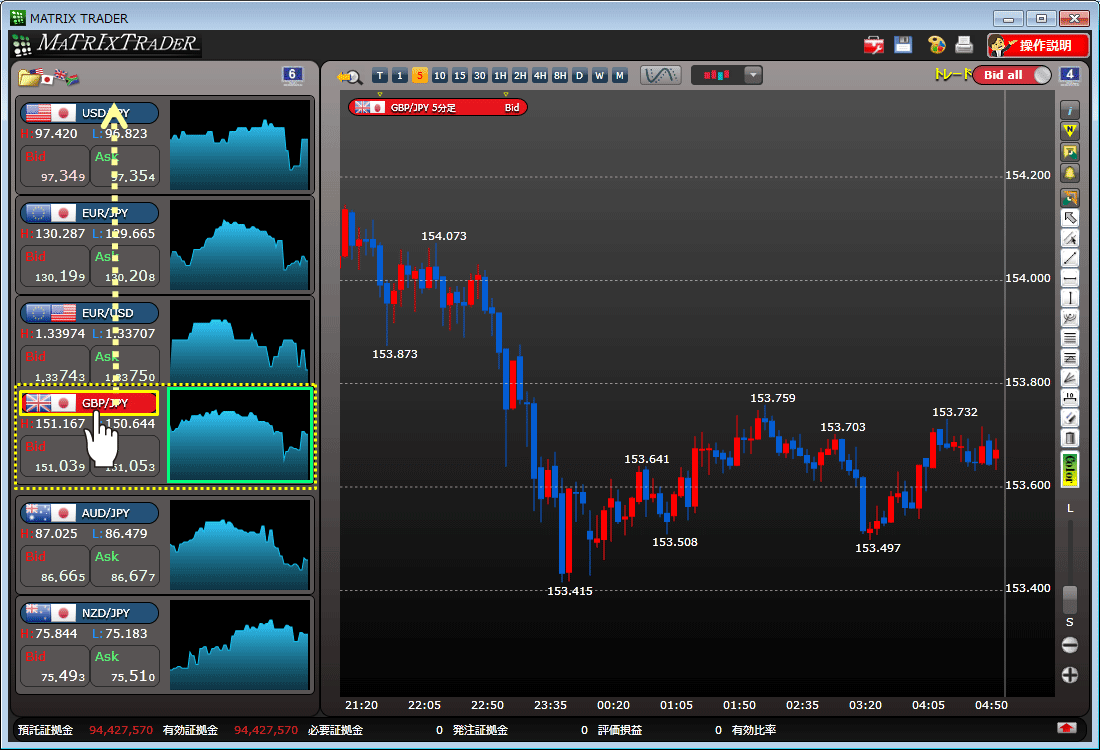Click the EUR/USD currency pair label
The height and width of the screenshot is (750, 1100).
pyautogui.click(x=89, y=313)
